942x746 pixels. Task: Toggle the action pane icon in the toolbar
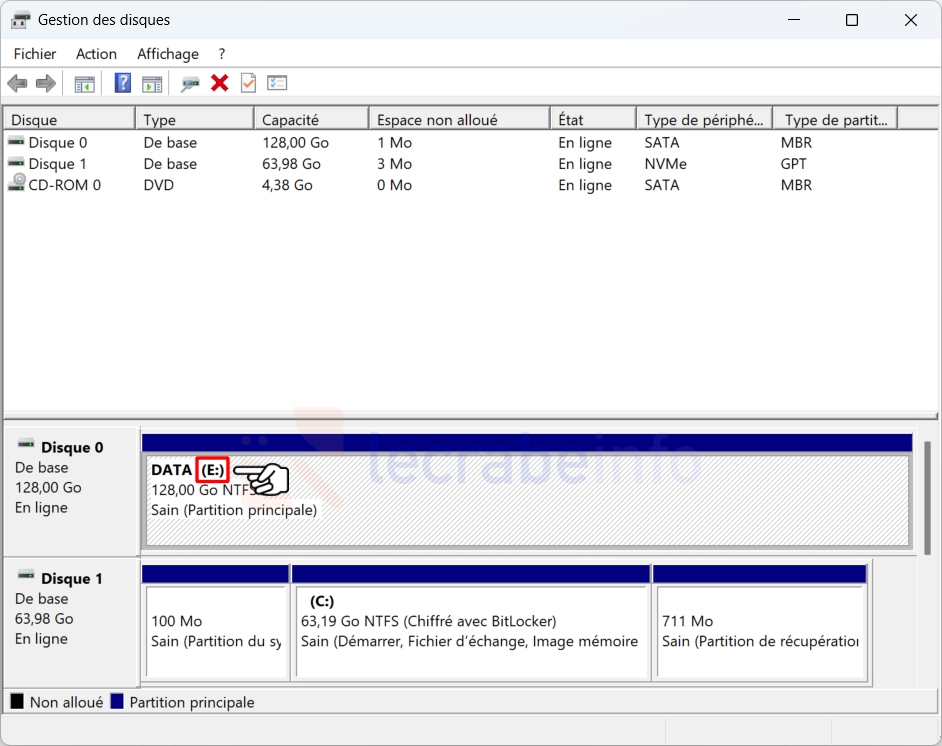click(152, 84)
